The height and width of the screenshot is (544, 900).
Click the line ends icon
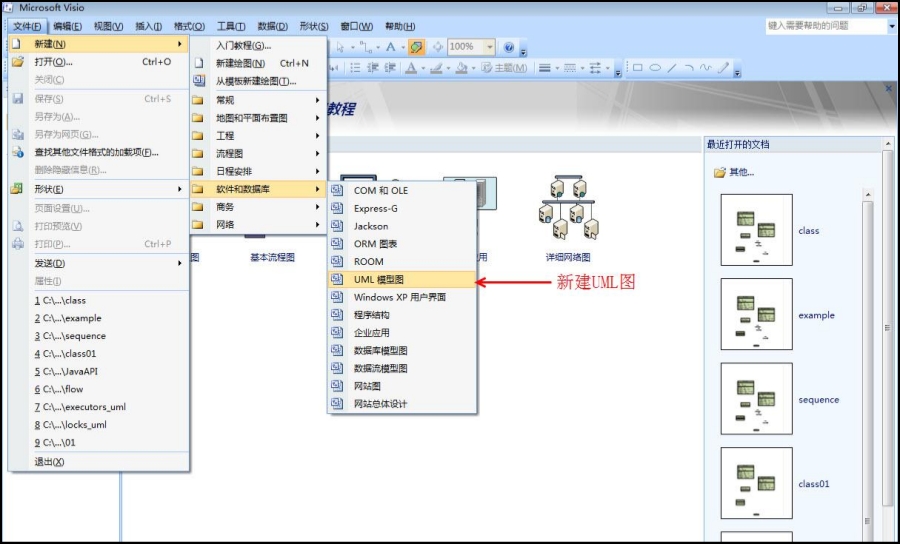[x=595, y=68]
